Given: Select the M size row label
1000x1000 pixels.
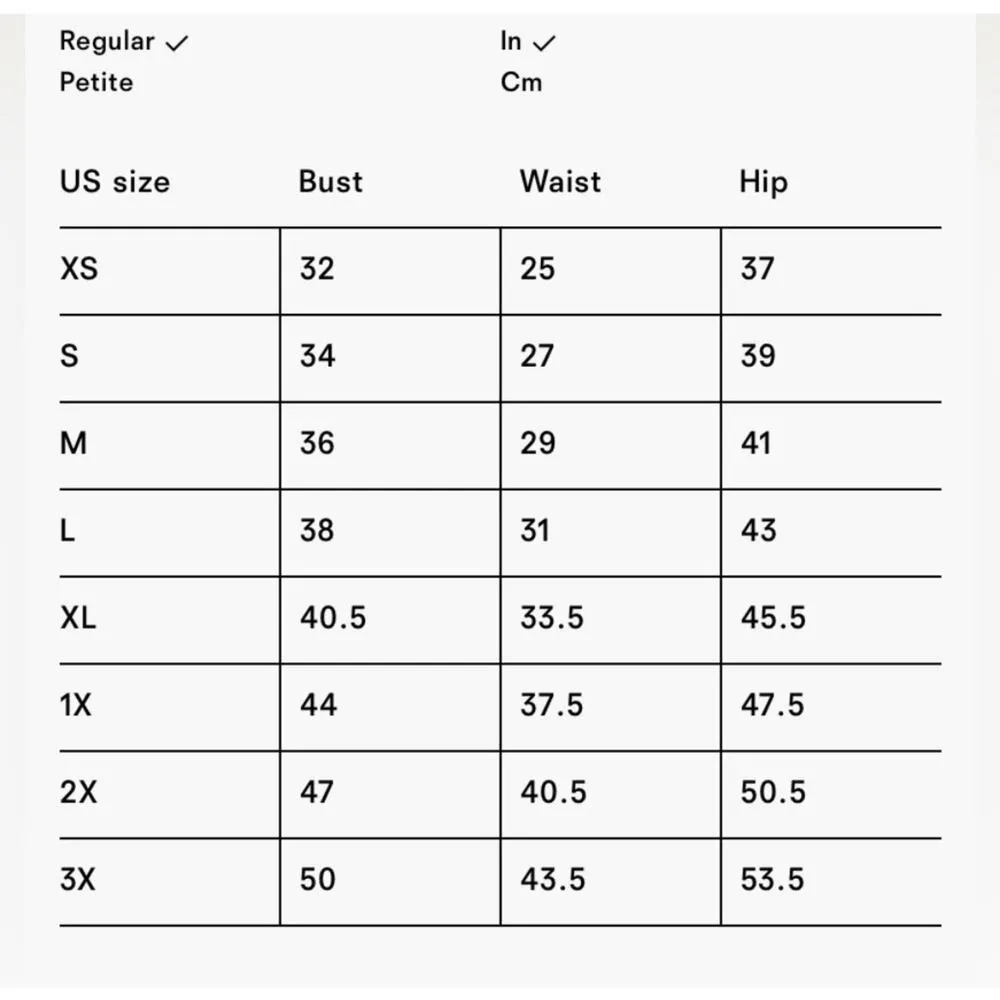Looking at the screenshot, I should [74, 443].
